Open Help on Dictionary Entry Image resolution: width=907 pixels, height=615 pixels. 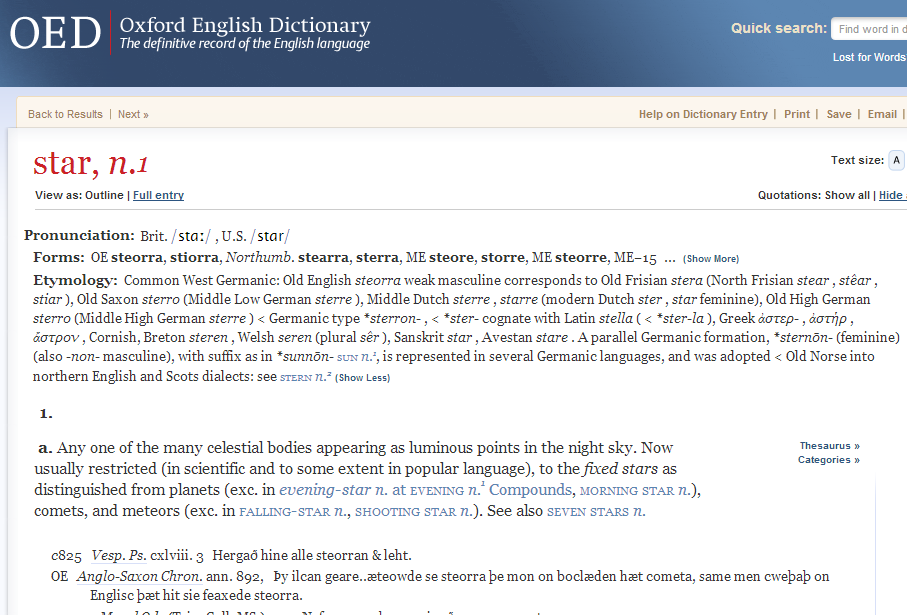703,115
